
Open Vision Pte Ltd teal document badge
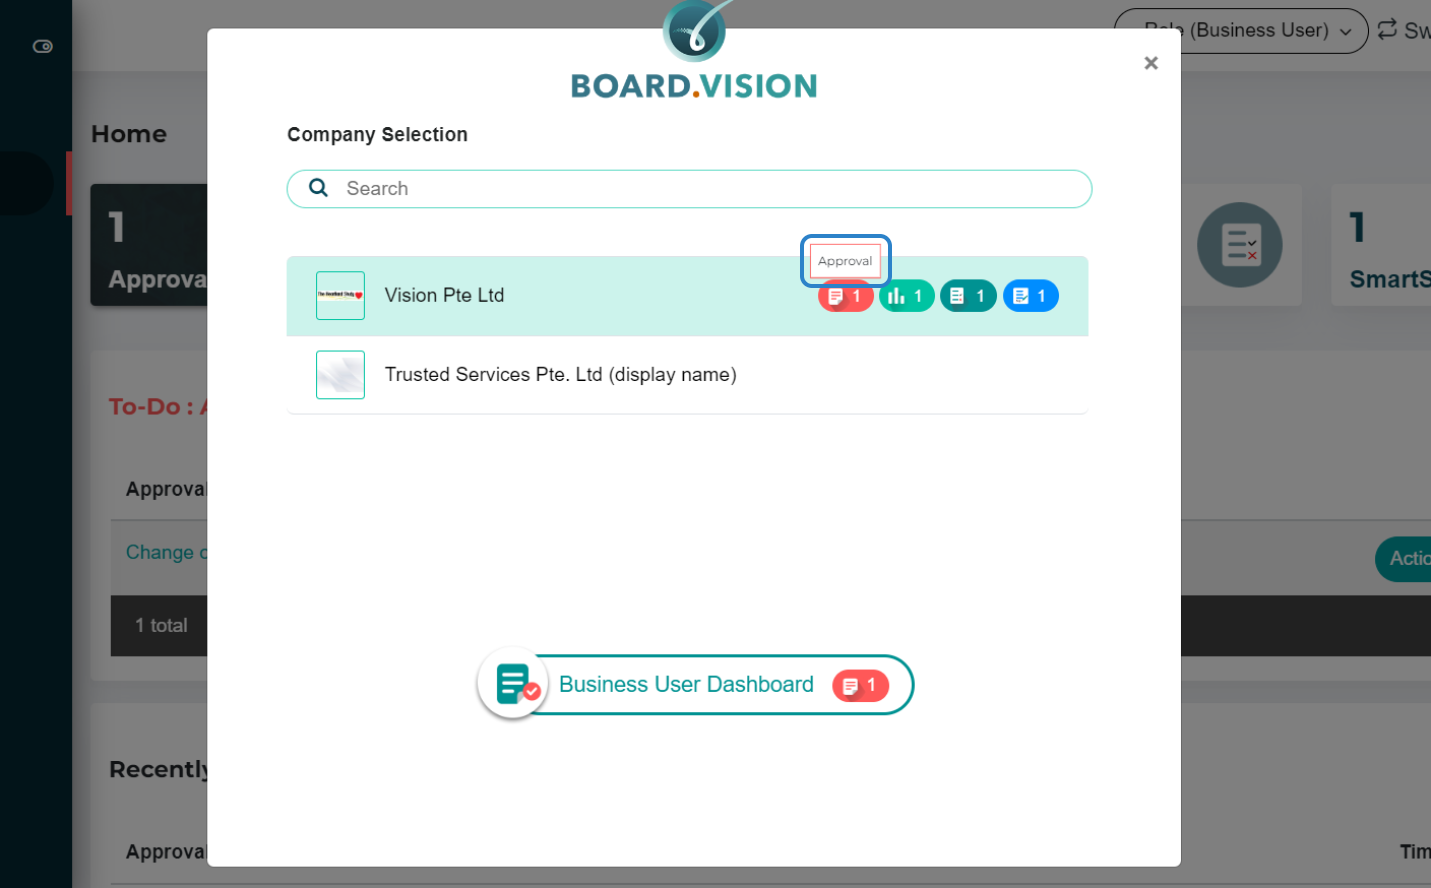coord(968,296)
